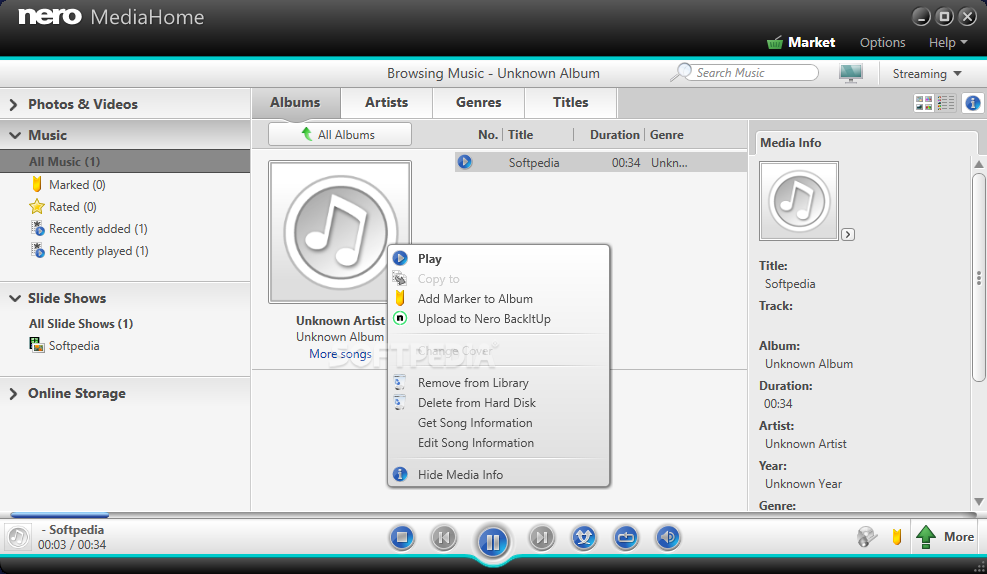Image resolution: width=987 pixels, height=574 pixels.
Task: Click the search magnifier icon
Action: (681, 72)
